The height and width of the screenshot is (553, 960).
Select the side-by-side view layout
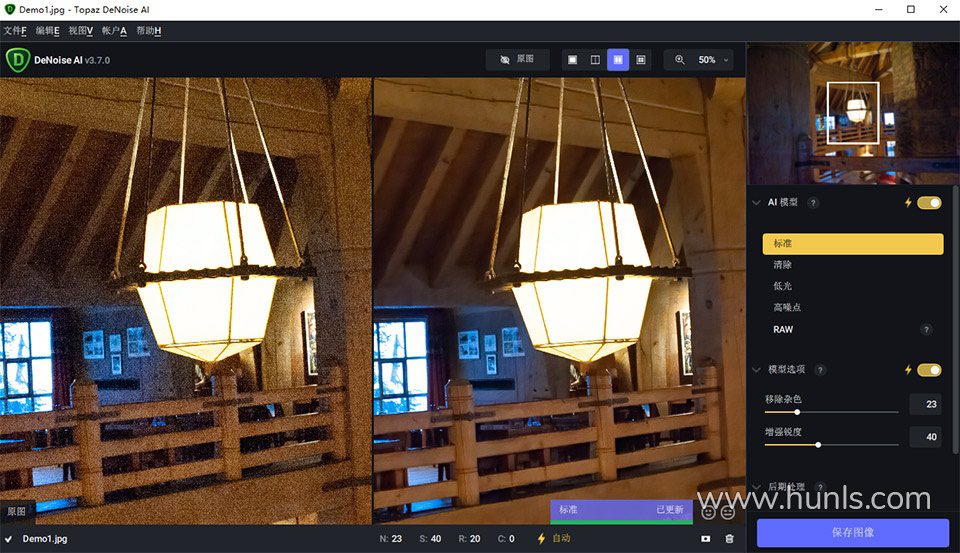click(618, 59)
